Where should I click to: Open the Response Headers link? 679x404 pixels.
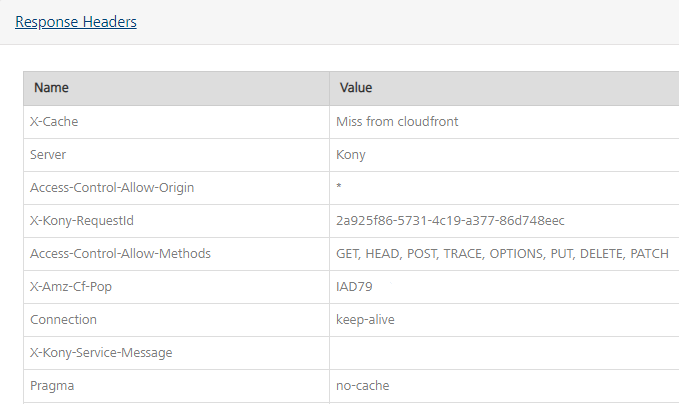pos(76,22)
